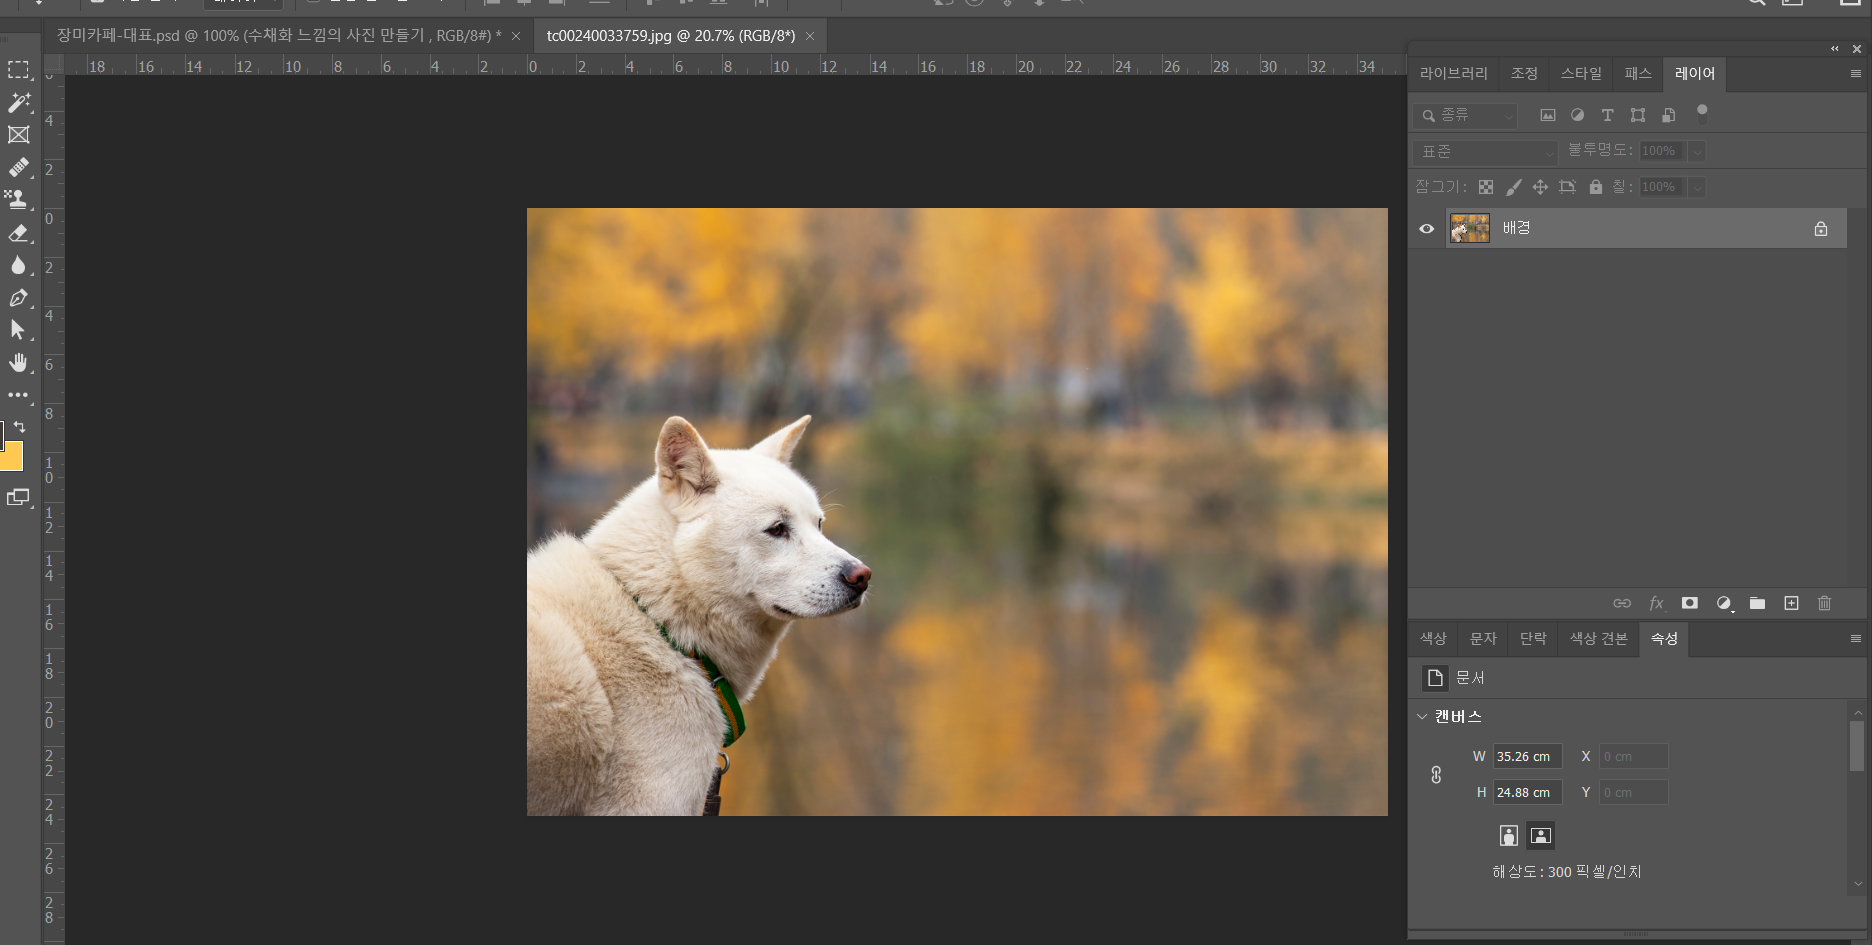Toggle the width-height link constraint
The height and width of the screenshot is (945, 1872).
(x=1436, y=775)
